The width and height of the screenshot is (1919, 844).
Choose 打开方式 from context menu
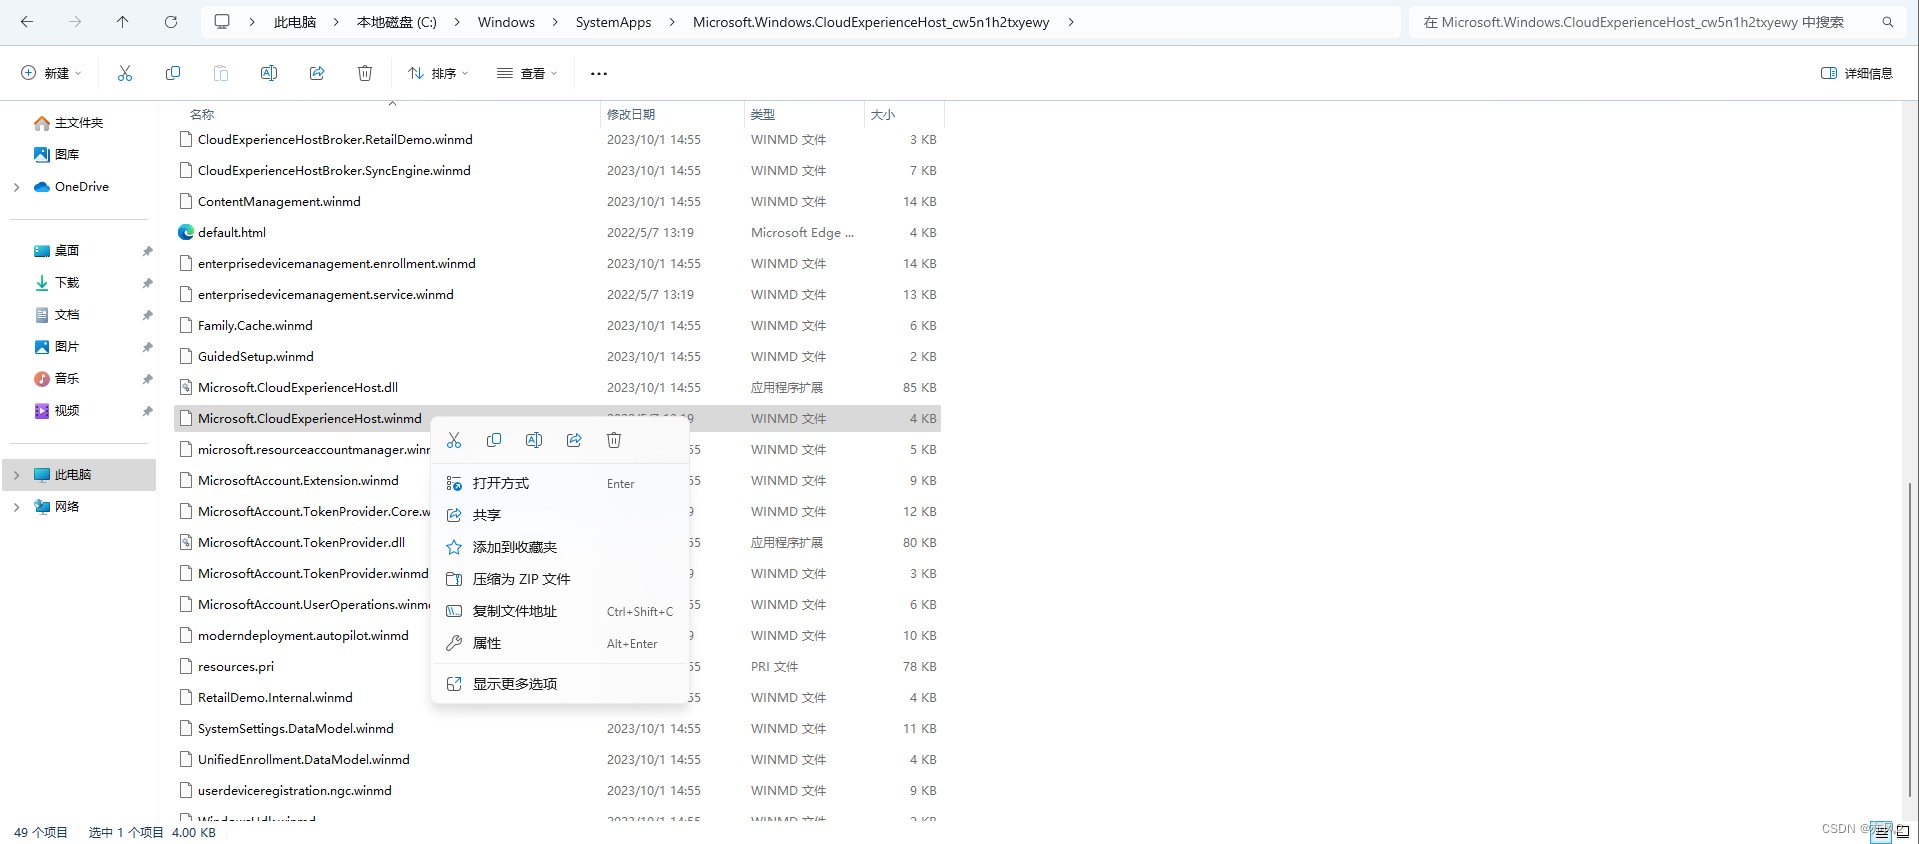560,483
